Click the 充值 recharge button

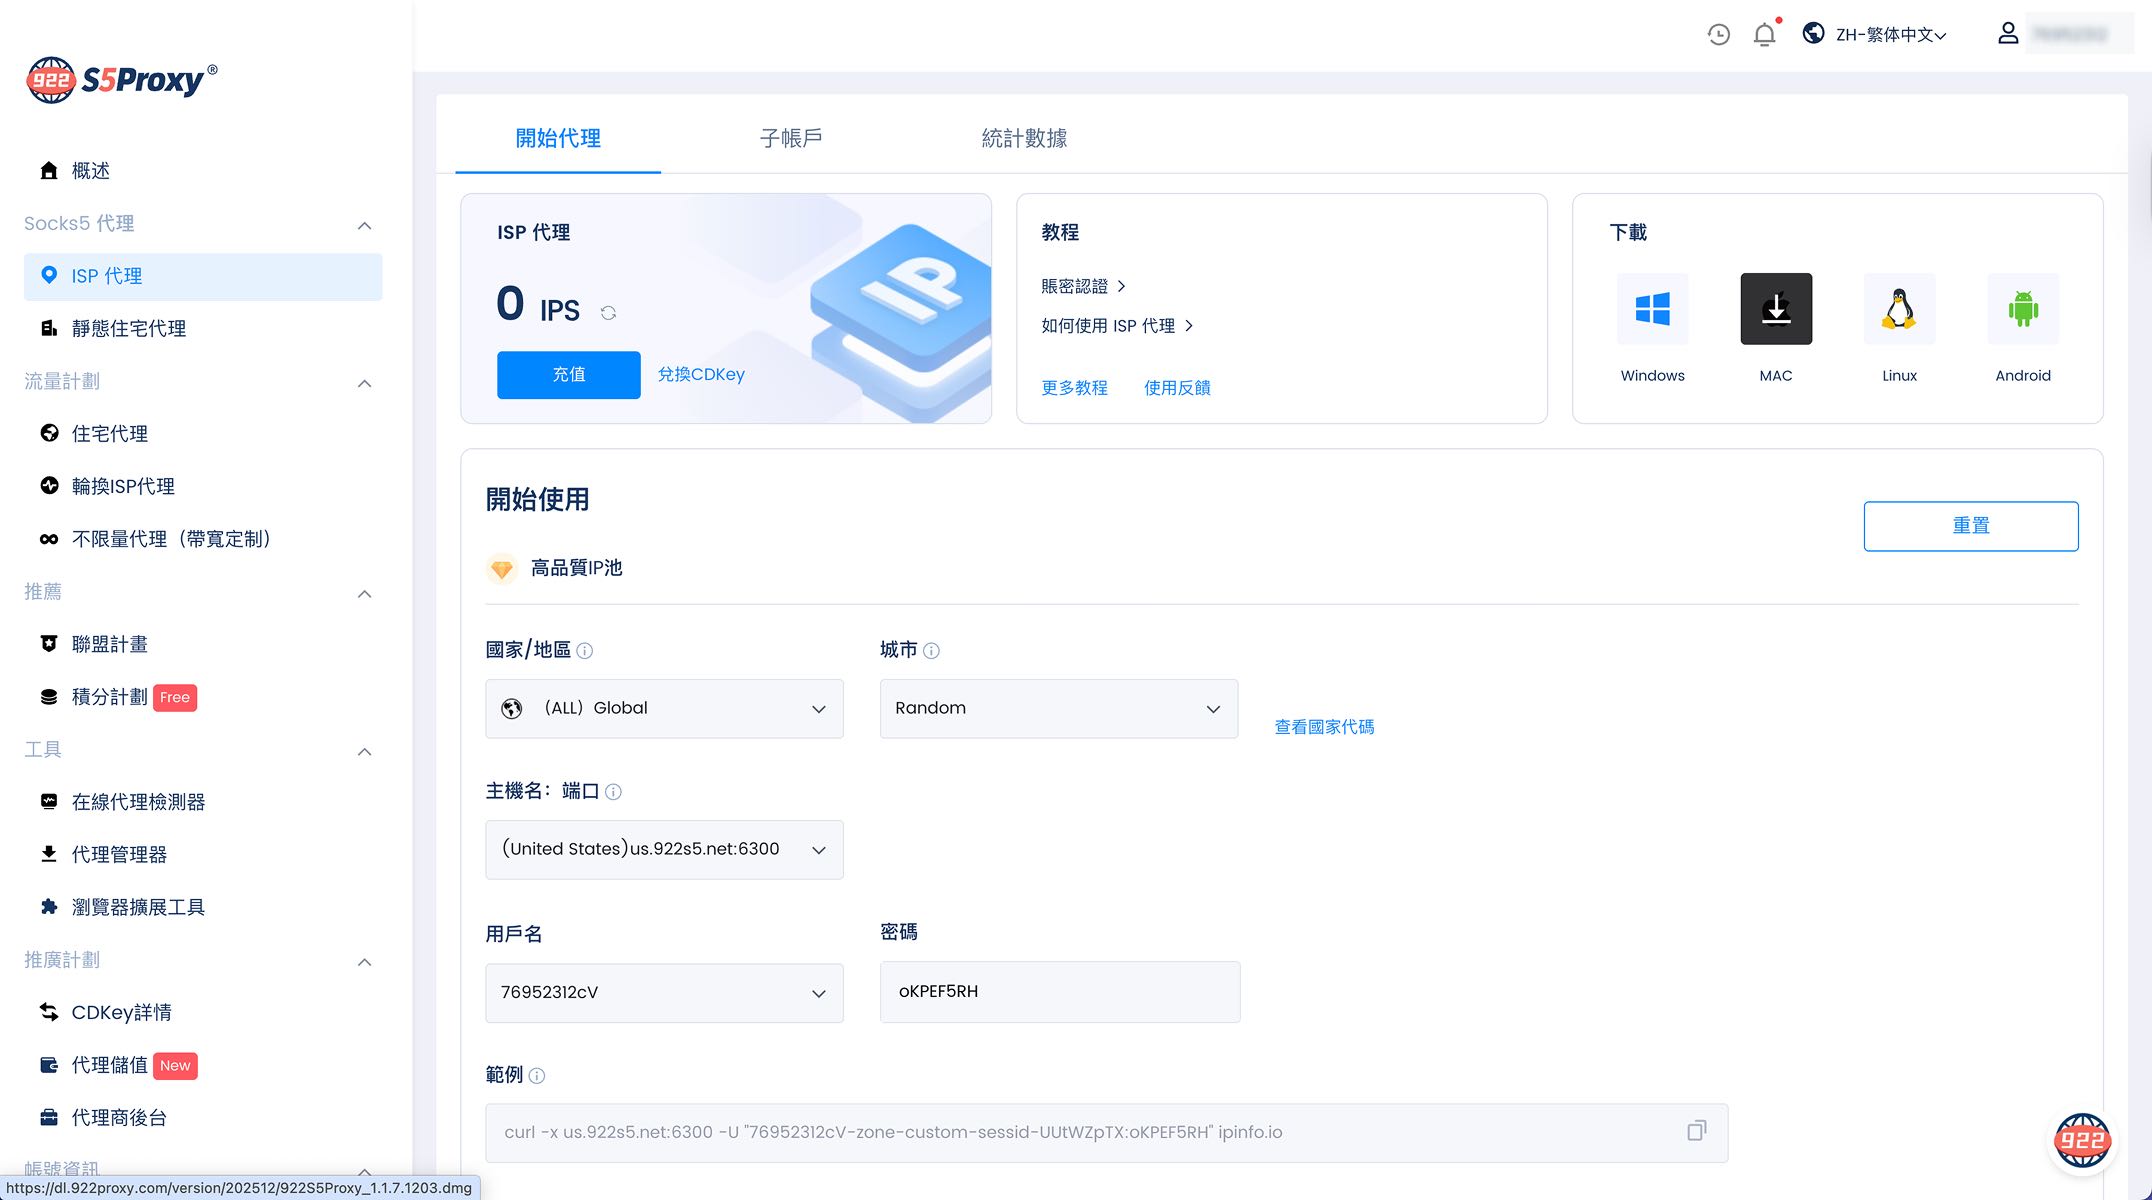click(x=568, y=375)
